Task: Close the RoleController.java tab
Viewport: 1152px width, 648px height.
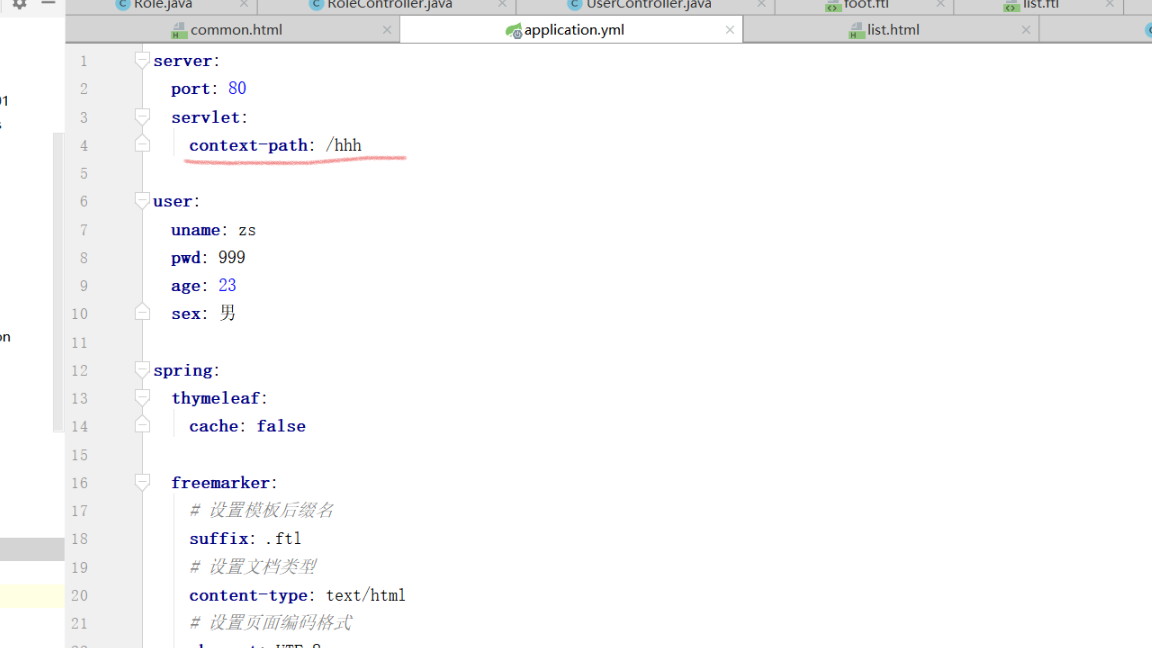Action: tap(503, 4)
